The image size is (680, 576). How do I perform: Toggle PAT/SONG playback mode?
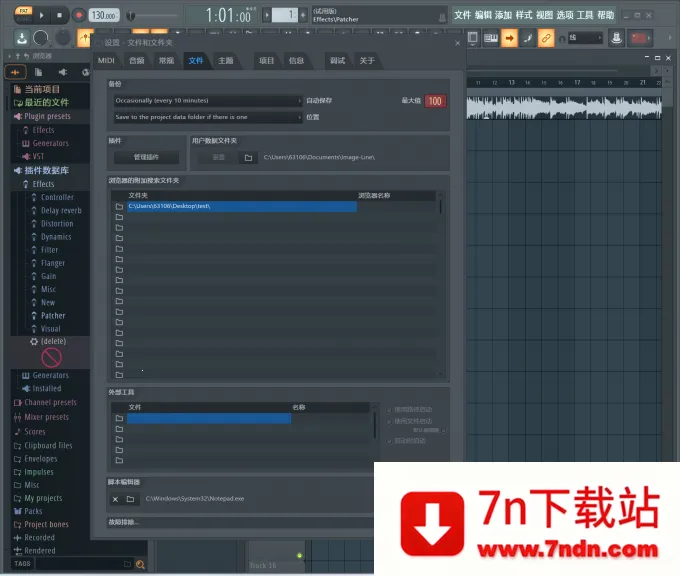23,15
